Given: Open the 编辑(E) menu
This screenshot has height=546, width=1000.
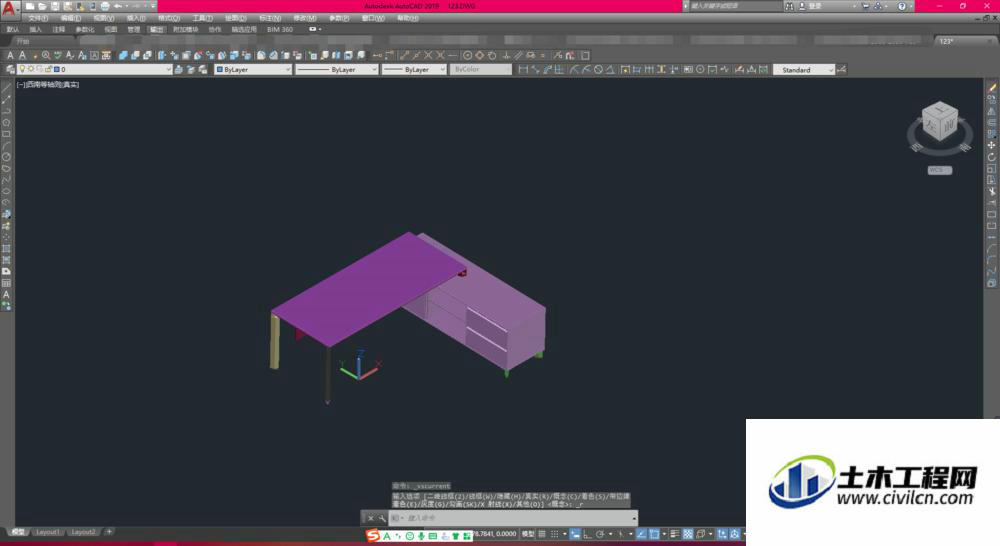Looking at the screenshot, I should click(70, 18).
